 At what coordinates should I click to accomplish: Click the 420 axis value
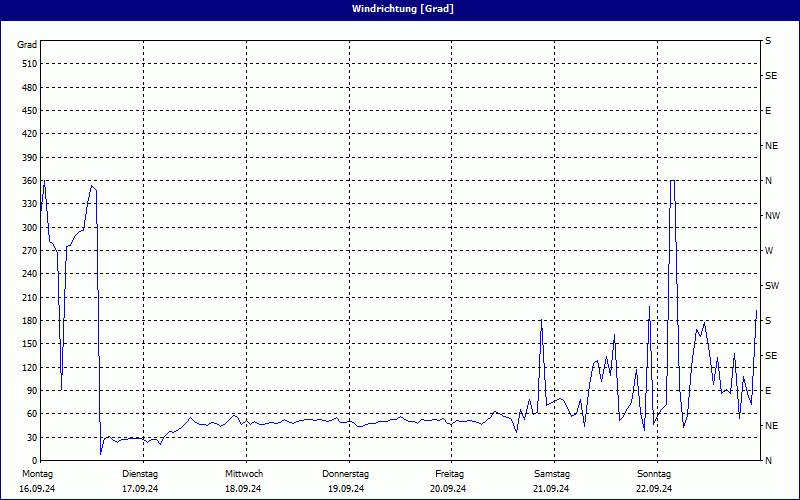(30, 134)
